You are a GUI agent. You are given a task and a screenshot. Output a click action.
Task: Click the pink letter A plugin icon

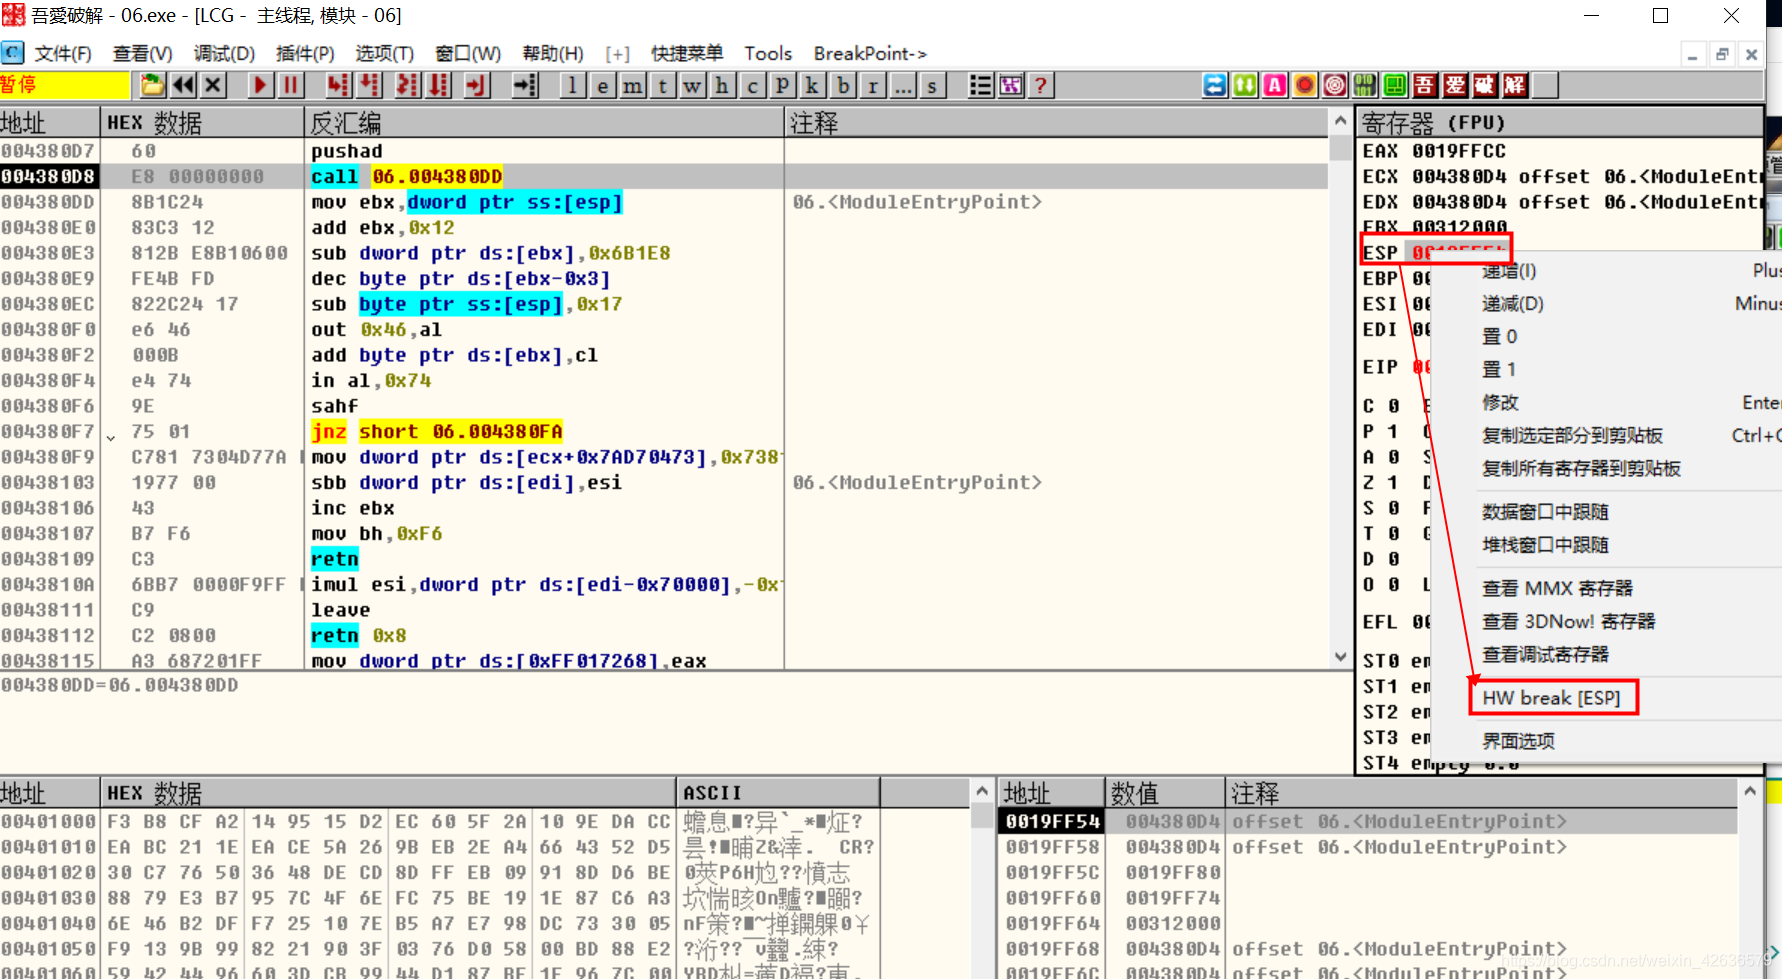(1275, 85)
